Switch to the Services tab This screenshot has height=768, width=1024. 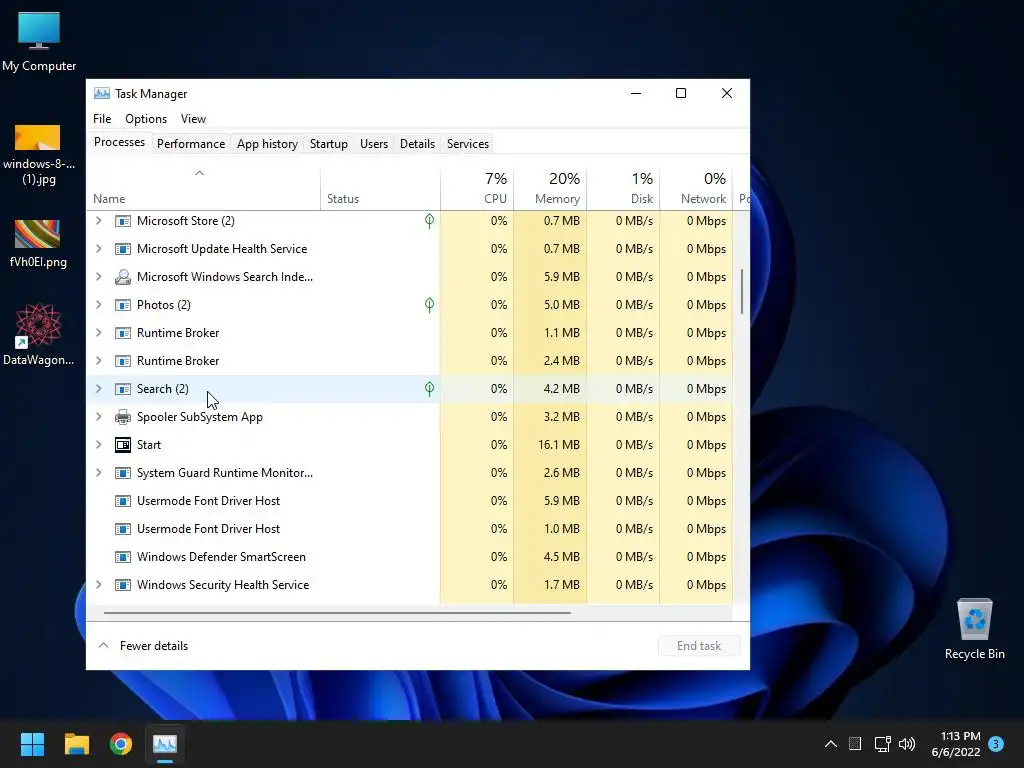(468, 144)
